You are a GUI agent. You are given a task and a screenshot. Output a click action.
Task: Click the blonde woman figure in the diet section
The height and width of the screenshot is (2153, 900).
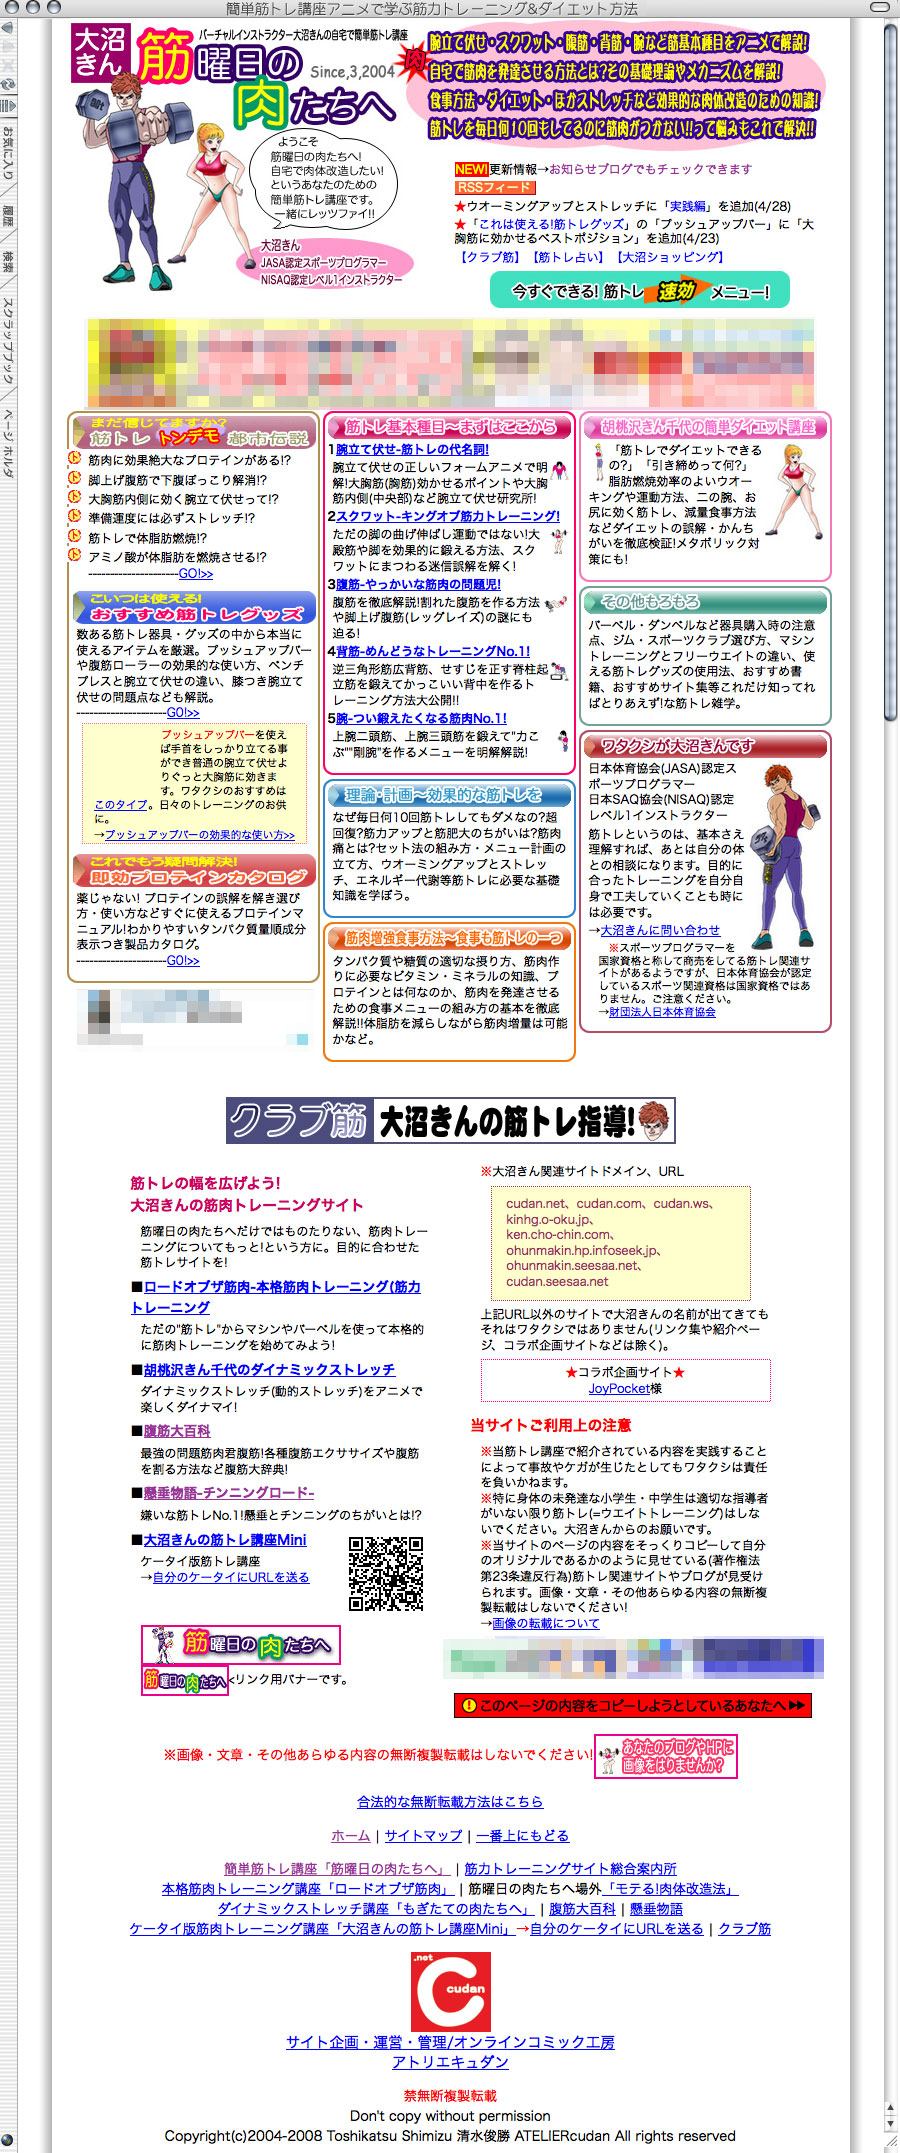coord(794,492)
